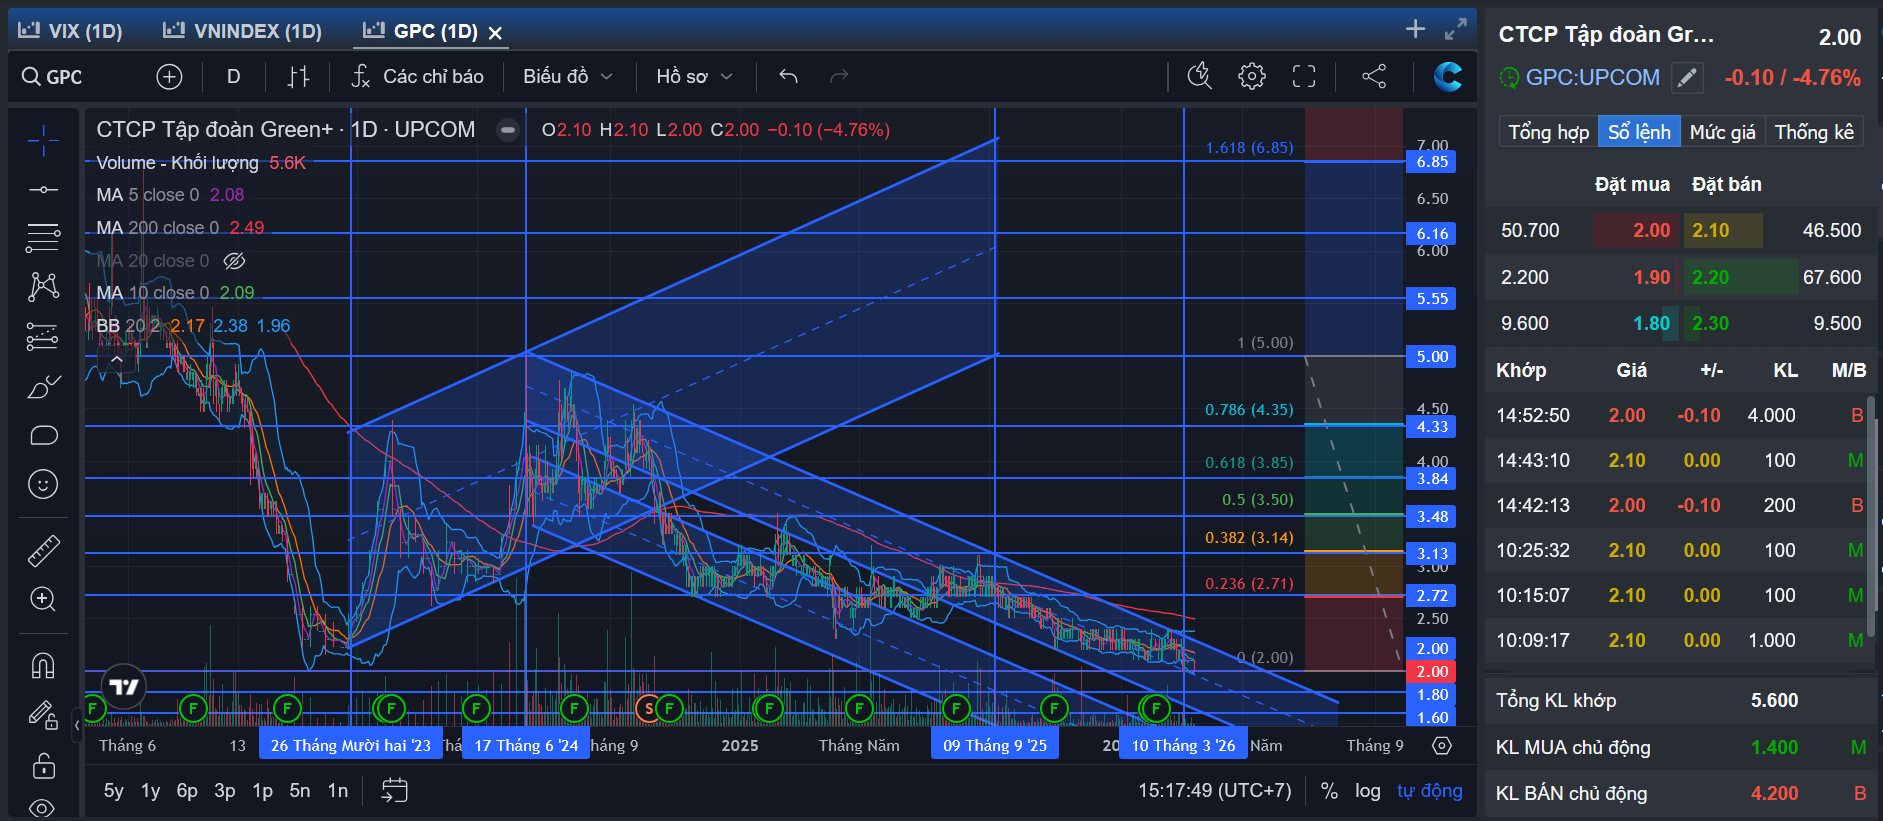Expand the chart panel with diagonal arrows

coord(1456,29)
